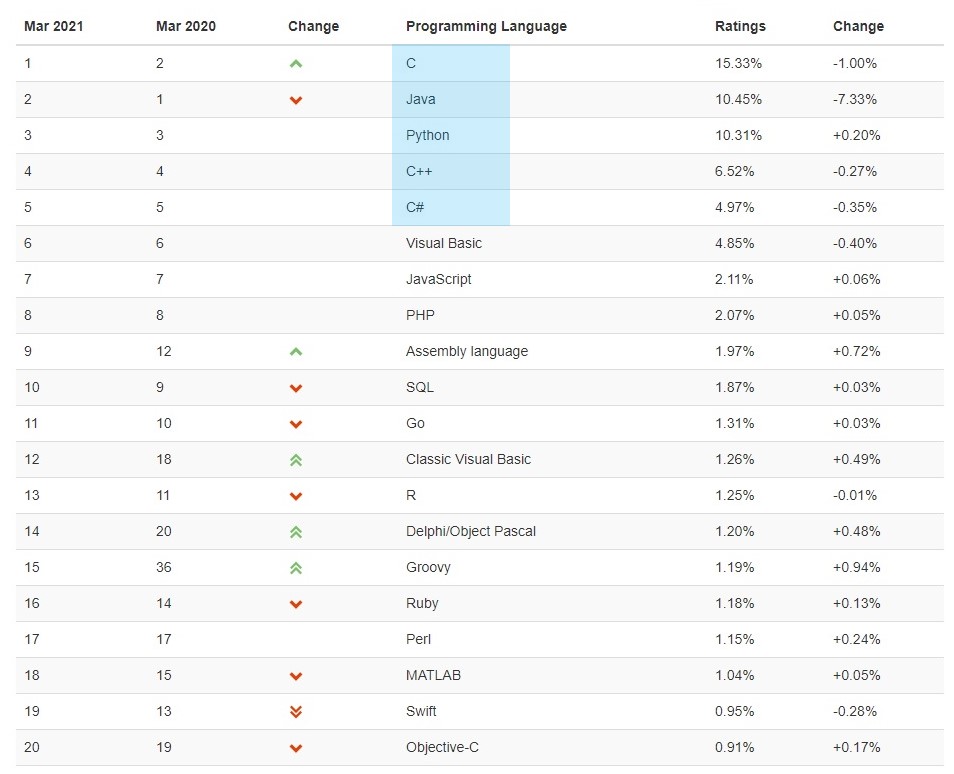The image size is (954, 774).
Task: Click double green arrow for Delphi/Object Pascal
Action: [x=296, y=532]
